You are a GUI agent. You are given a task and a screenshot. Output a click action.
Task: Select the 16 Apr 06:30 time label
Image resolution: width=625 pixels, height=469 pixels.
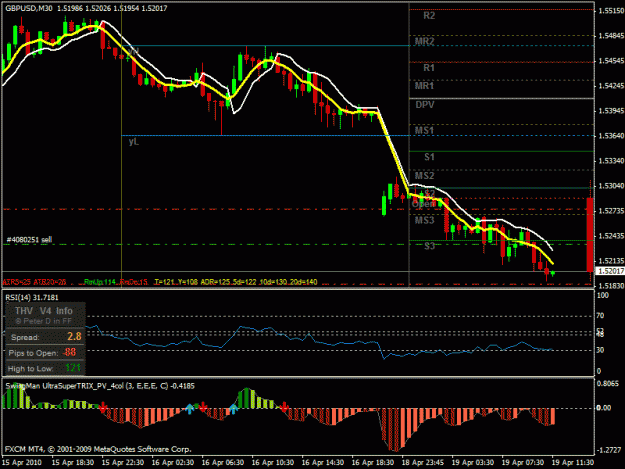[x=222, y=463]
